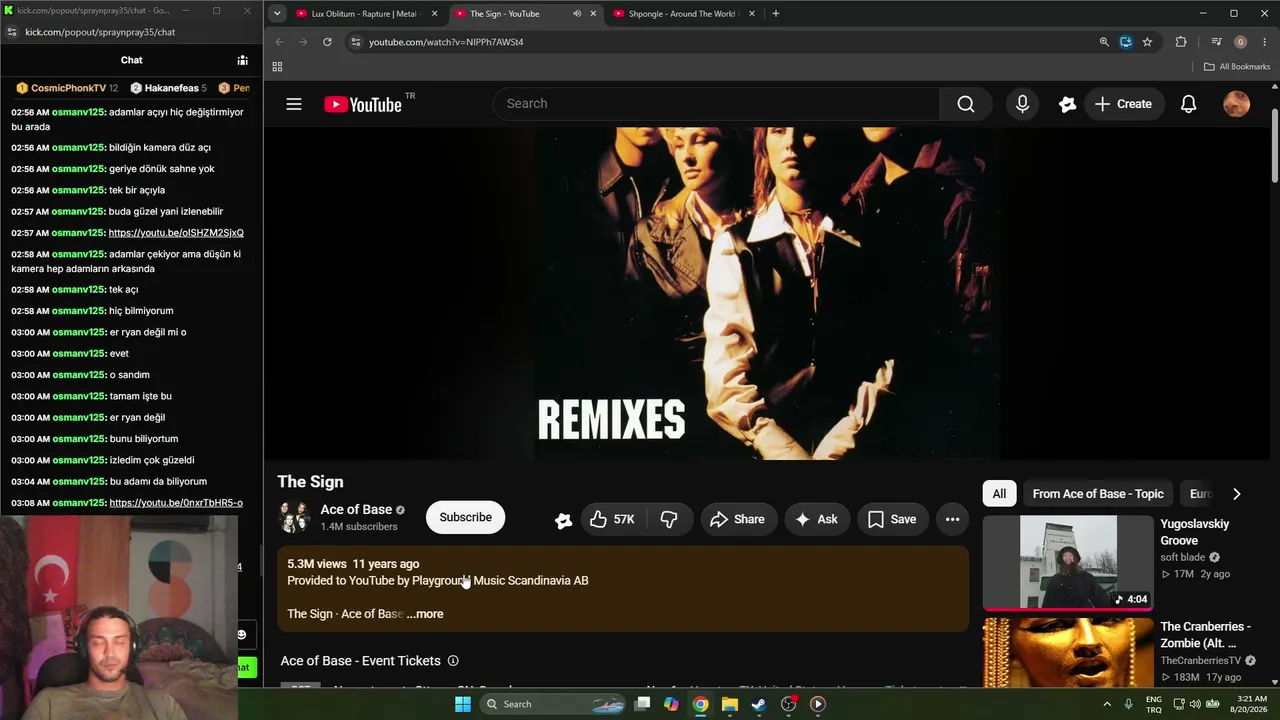Open the Ace of Base channel avatar
The width and height of the screenshot is (1280, 720).
click(x=294, y=518)
